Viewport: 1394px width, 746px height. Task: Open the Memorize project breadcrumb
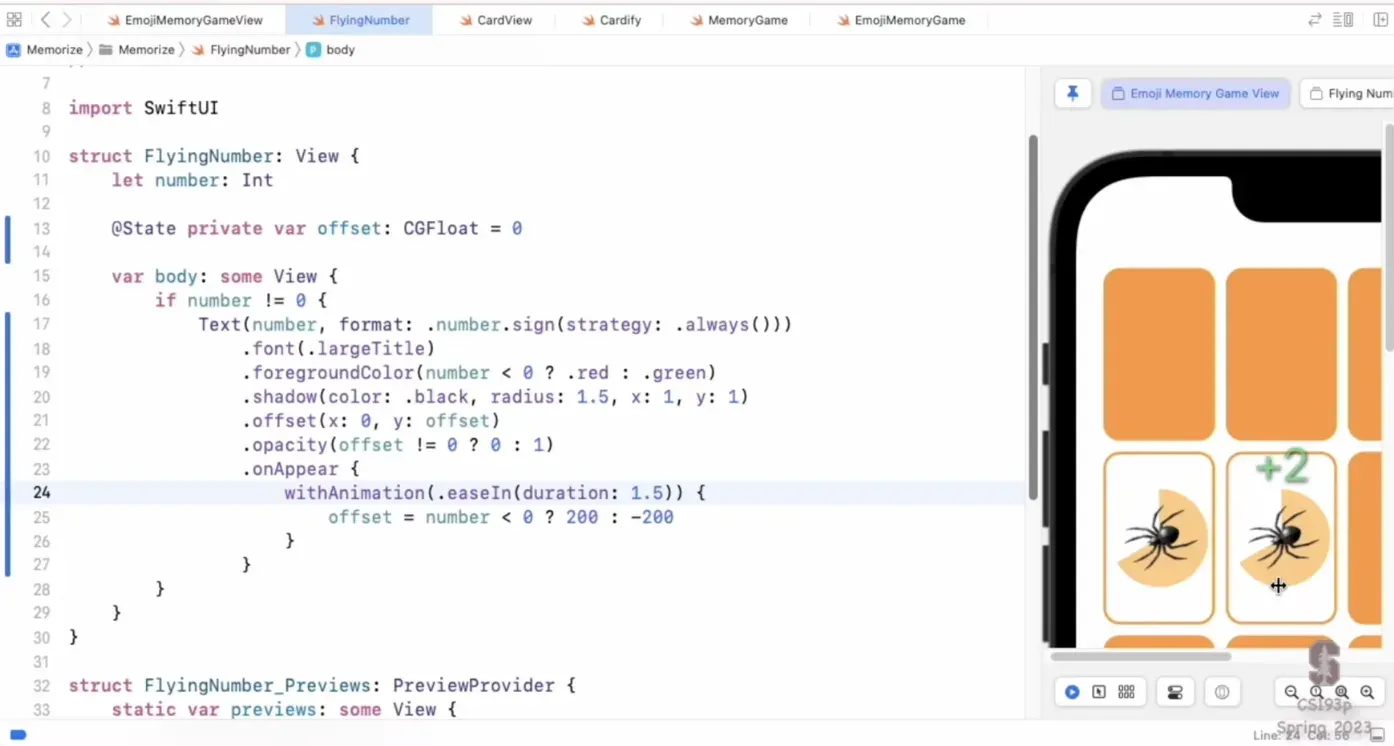45,50
